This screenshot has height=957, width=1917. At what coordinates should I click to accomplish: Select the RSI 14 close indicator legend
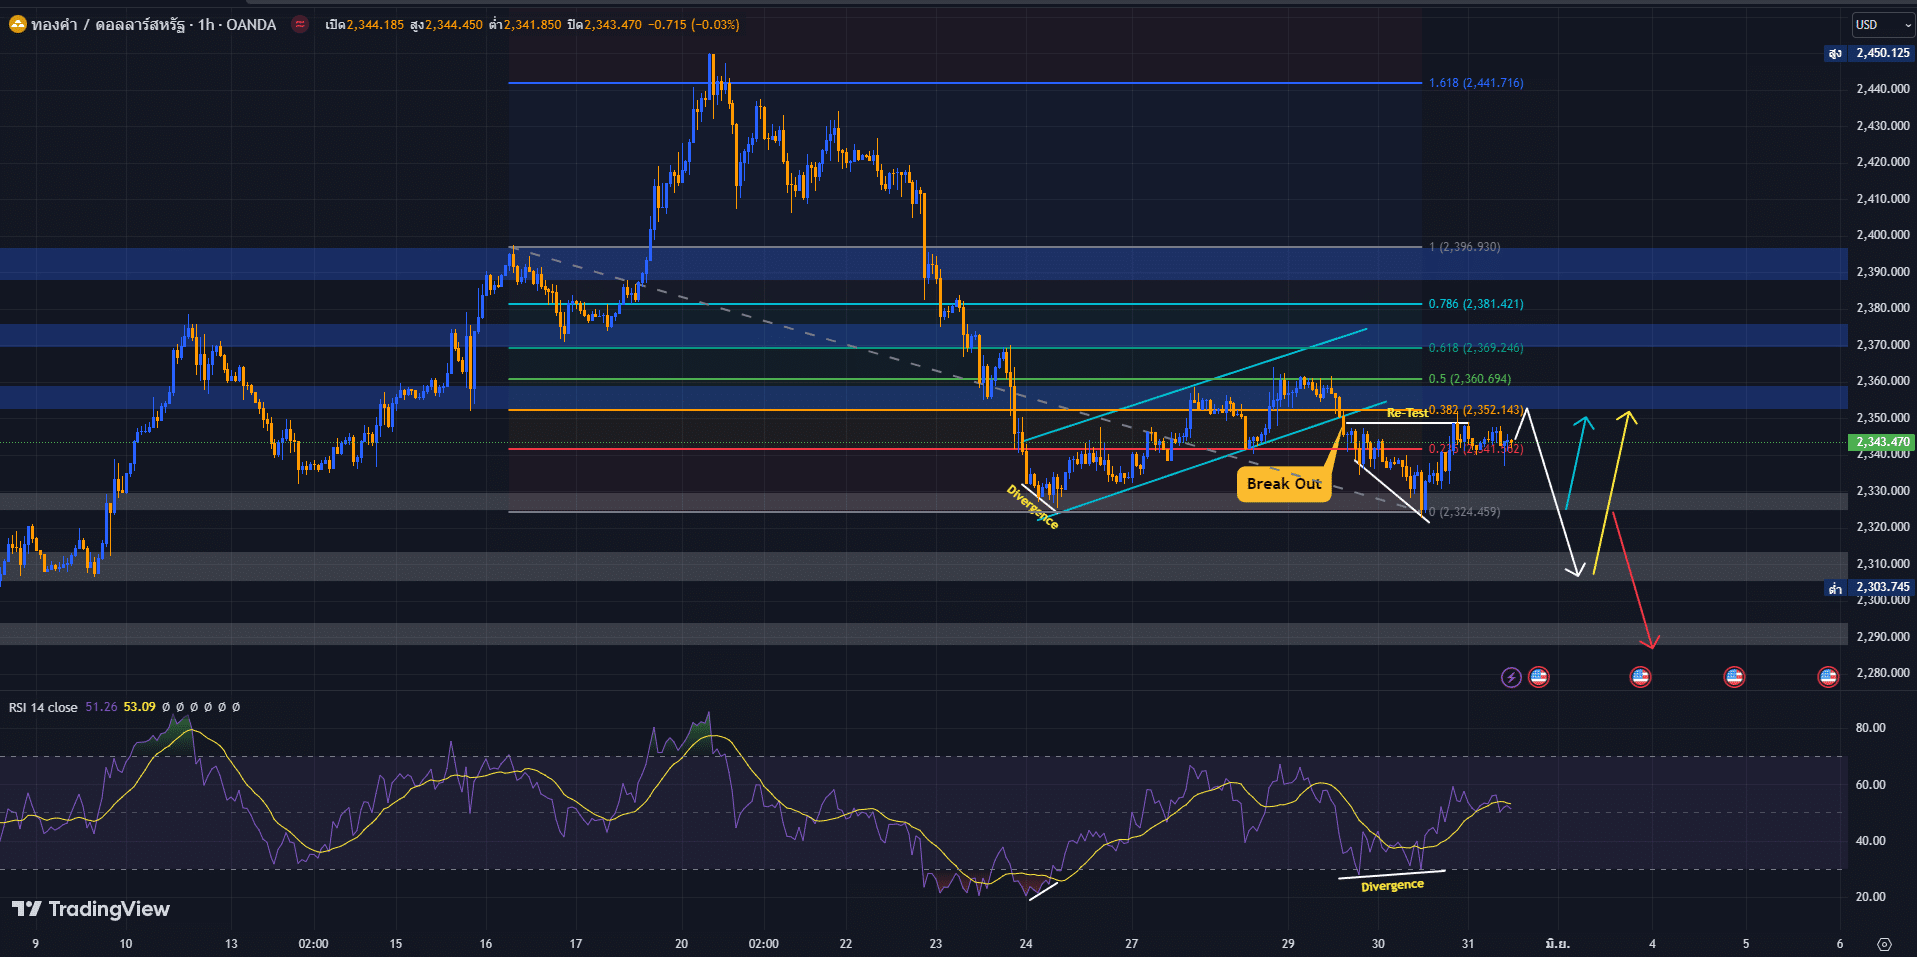[x=43, y=707]
